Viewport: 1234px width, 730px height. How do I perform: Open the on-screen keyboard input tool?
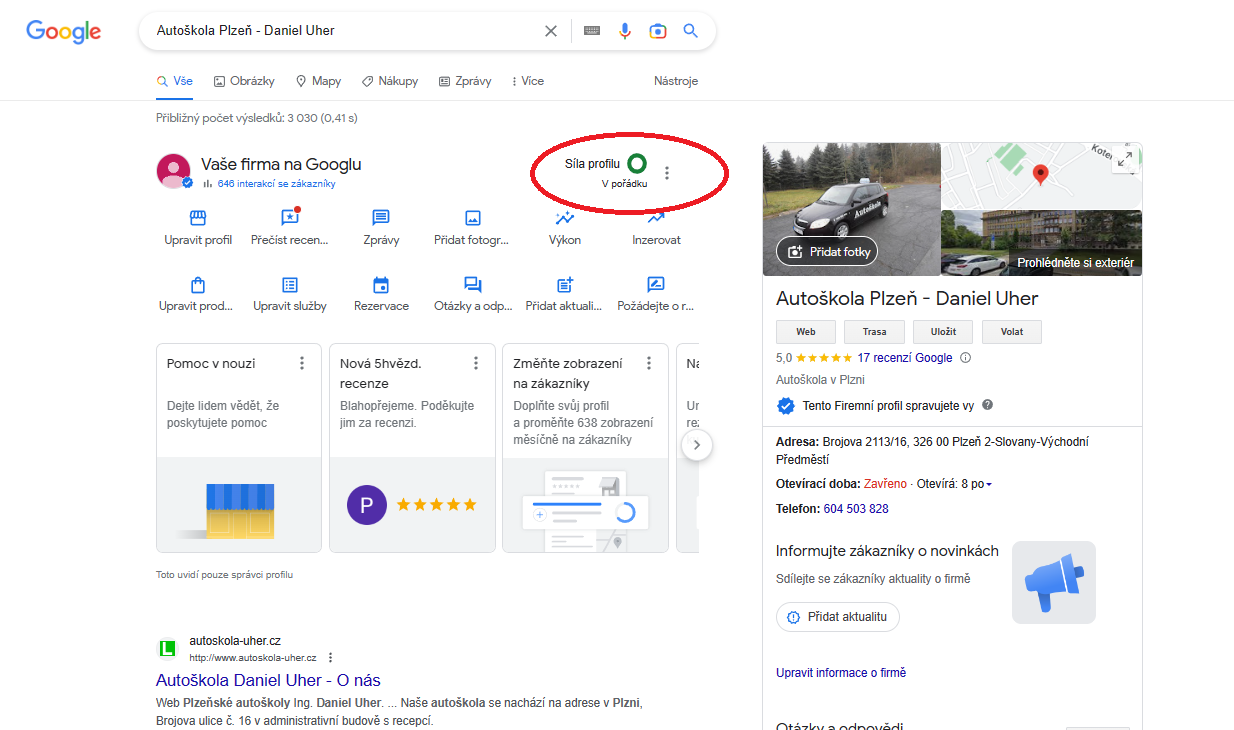(x=592, y=31)
